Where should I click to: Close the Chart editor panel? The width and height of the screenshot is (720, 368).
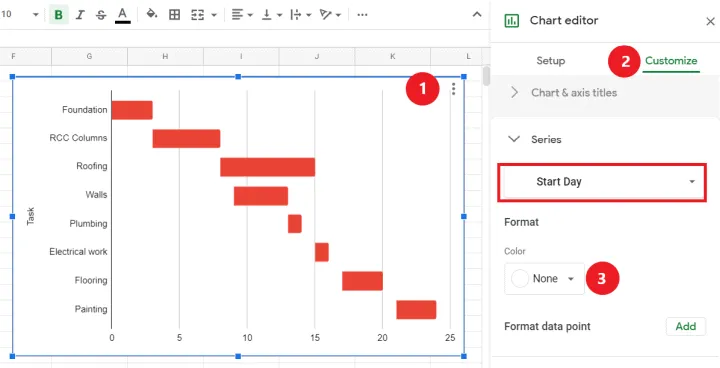click(x=710, y=22)
